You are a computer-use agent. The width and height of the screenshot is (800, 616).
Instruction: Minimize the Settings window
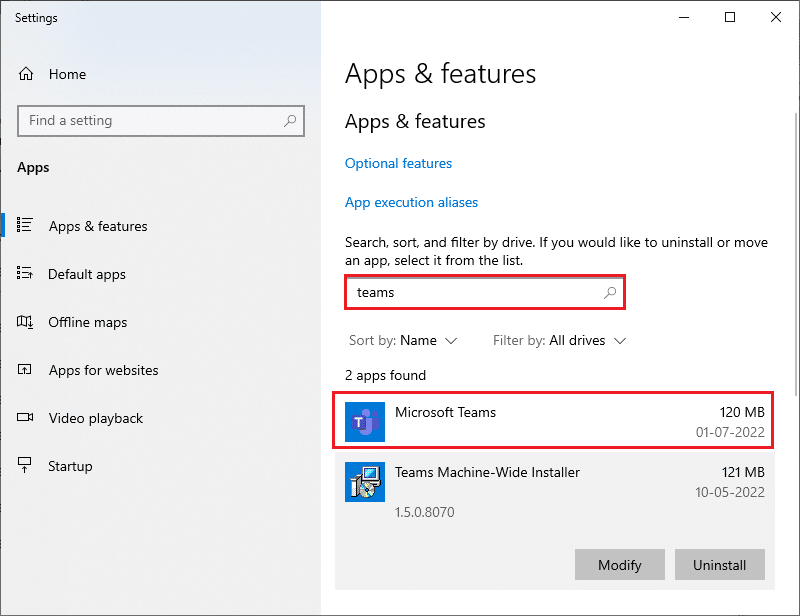pyautogui.click(x=684, y=17)
